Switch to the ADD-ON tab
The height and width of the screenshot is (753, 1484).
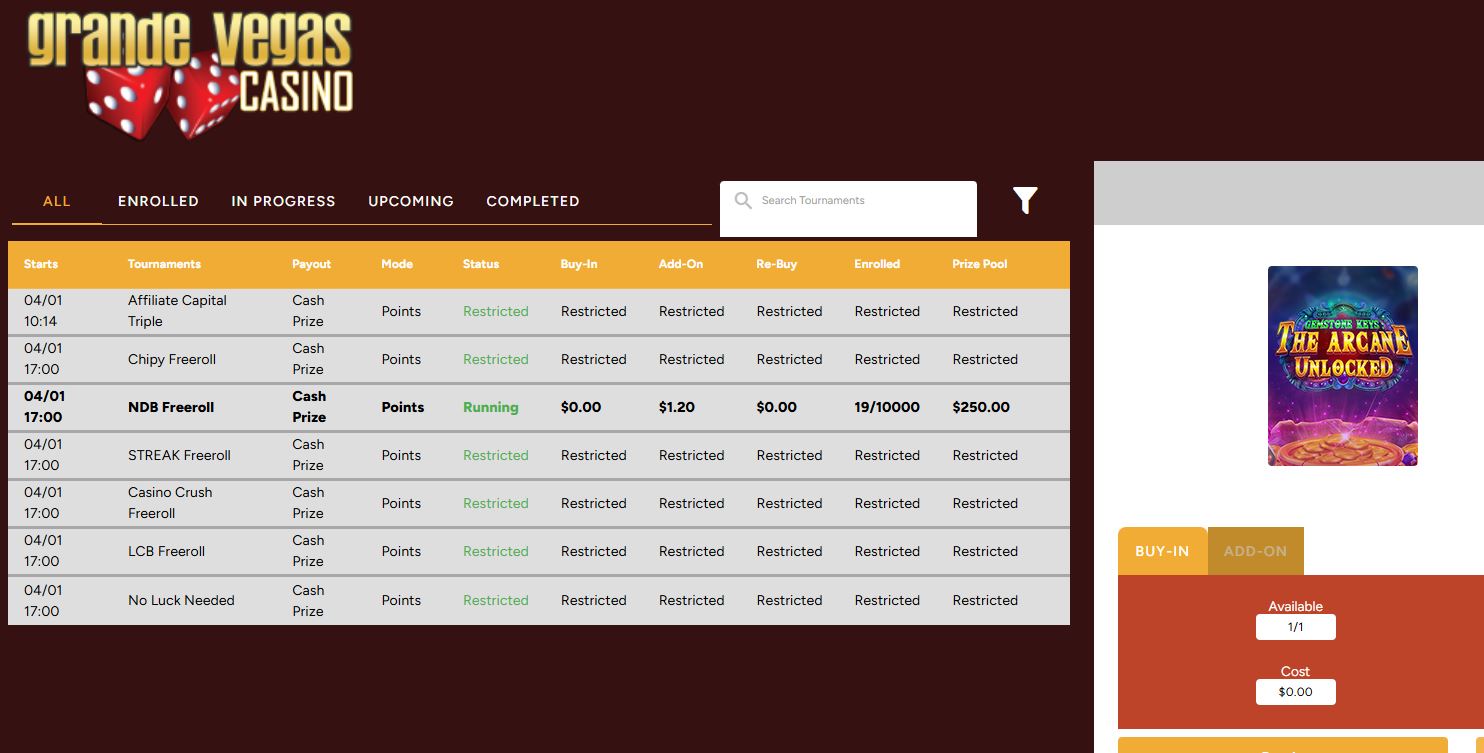pyautogui.click(x=1255, y=551)
